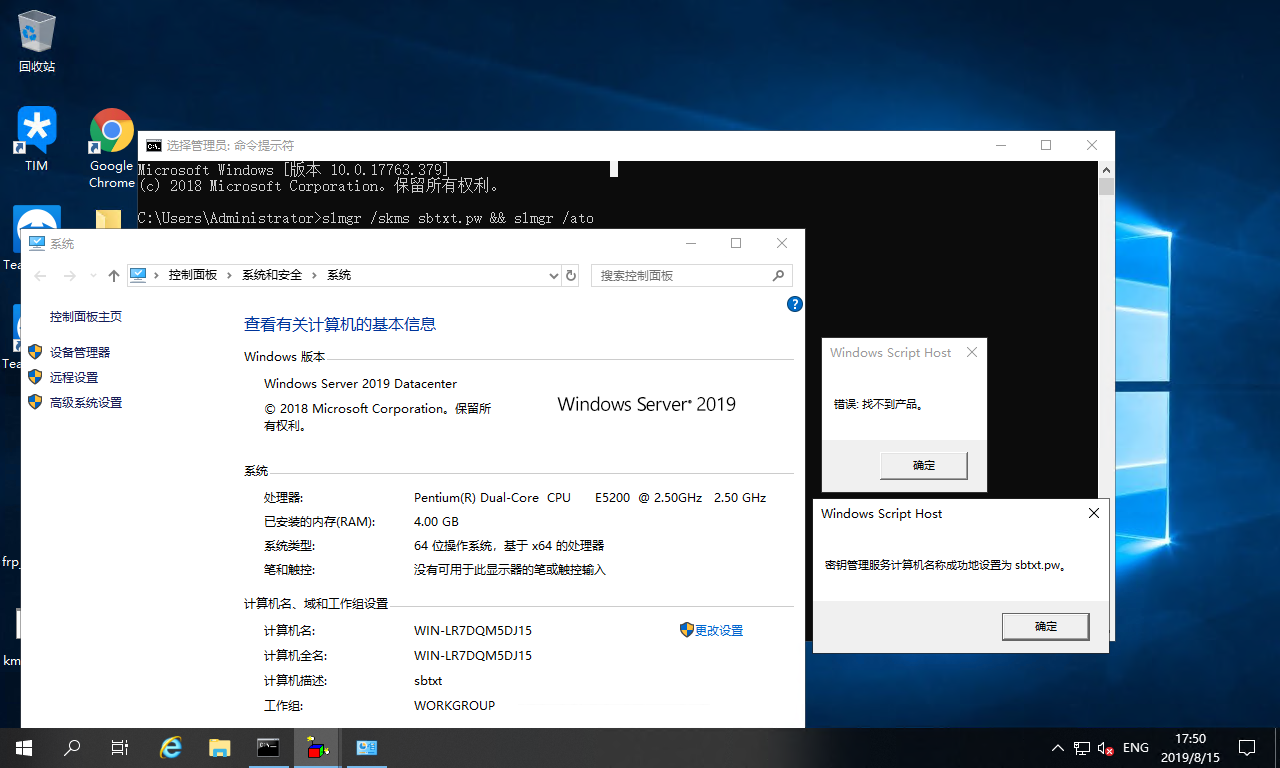
Task: Open 远程设置 link
Action: tap(74, 377)
